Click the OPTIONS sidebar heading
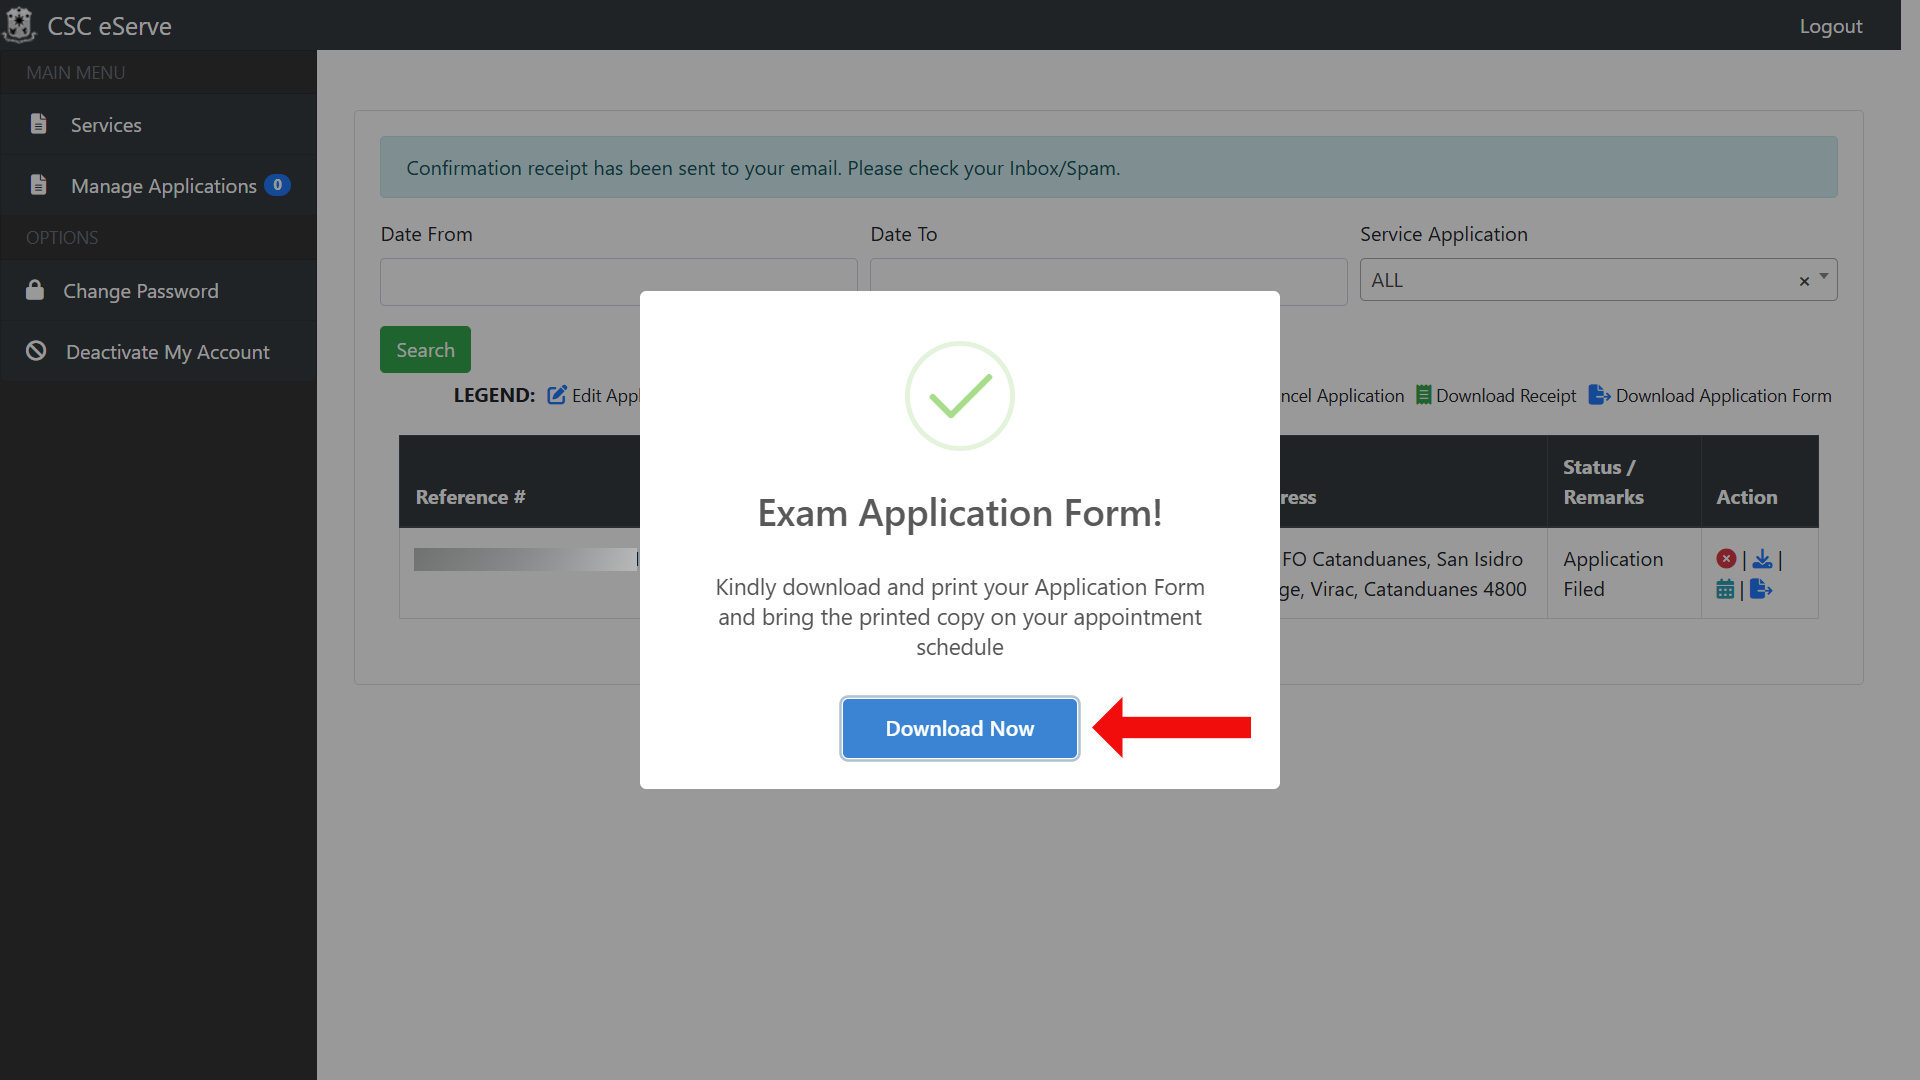The height and width of the screenshot is (1080, 1920). [x=62, y=238]
